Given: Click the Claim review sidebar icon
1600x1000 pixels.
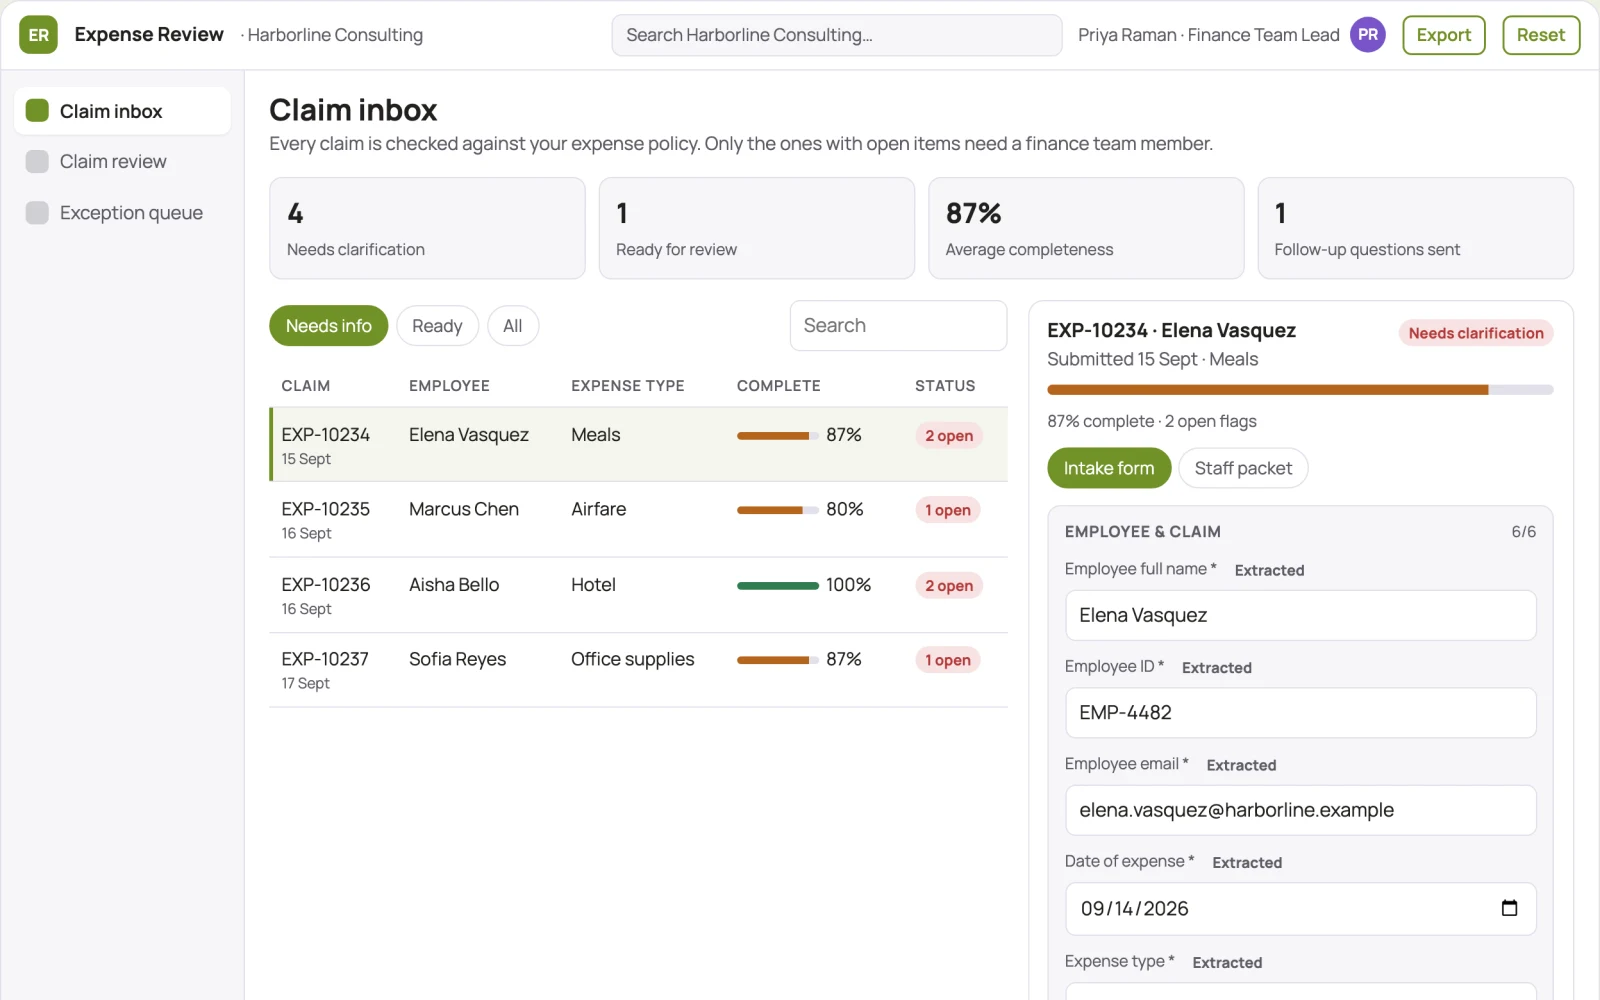Looking at the screenshot, I should tap(37, 161).
